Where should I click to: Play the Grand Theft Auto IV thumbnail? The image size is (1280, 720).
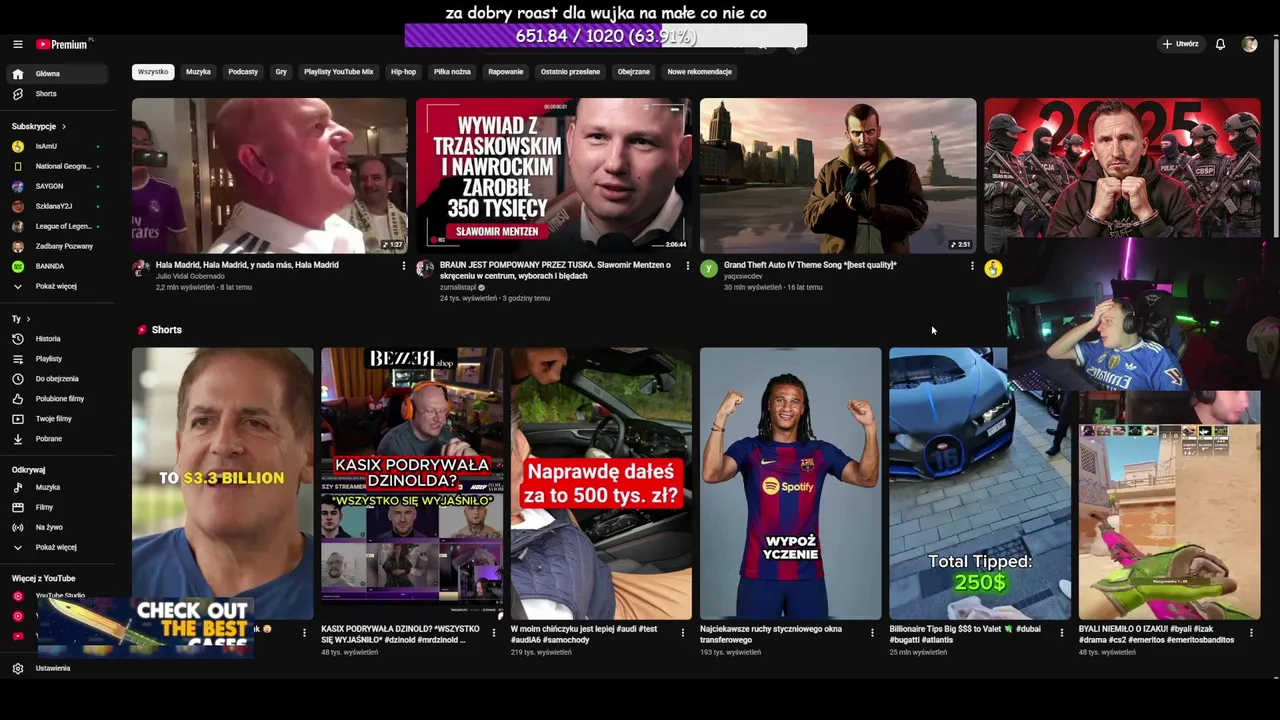[x=838, y=176]
